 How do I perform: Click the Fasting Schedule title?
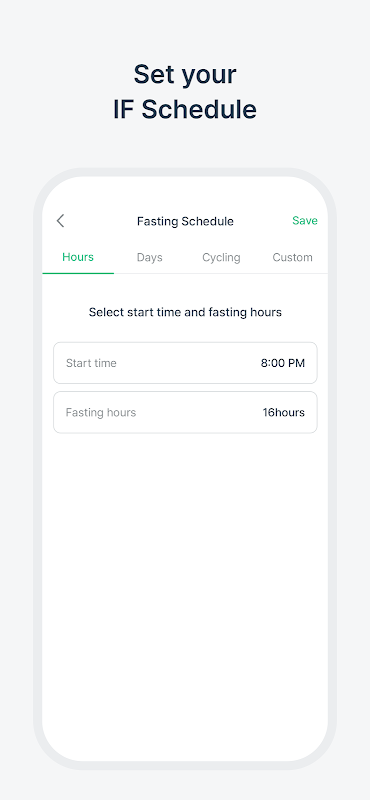click(x=185, y=221)
